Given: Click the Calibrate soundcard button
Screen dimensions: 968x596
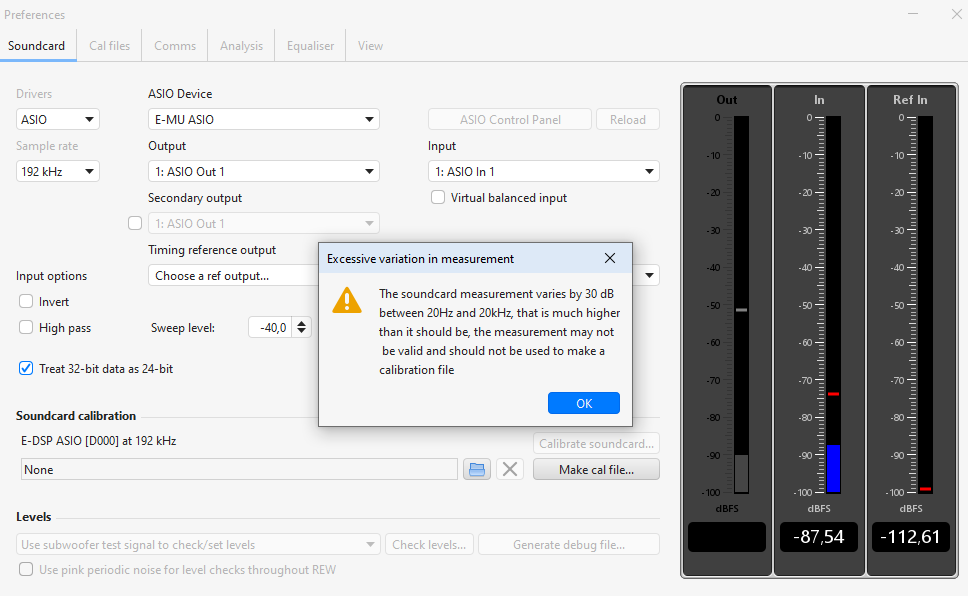Looking at the screenshot, I should [596, 443].
